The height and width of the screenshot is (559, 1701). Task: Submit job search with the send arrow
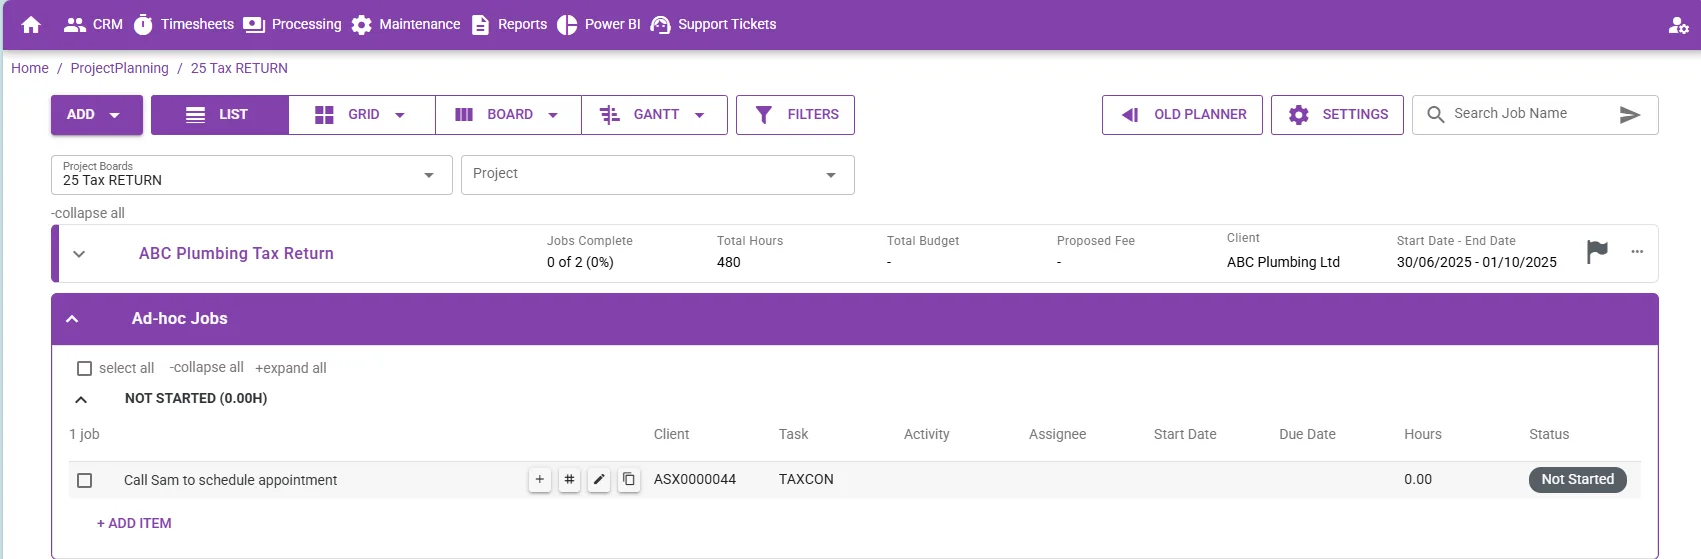(x=1630, y=115)
